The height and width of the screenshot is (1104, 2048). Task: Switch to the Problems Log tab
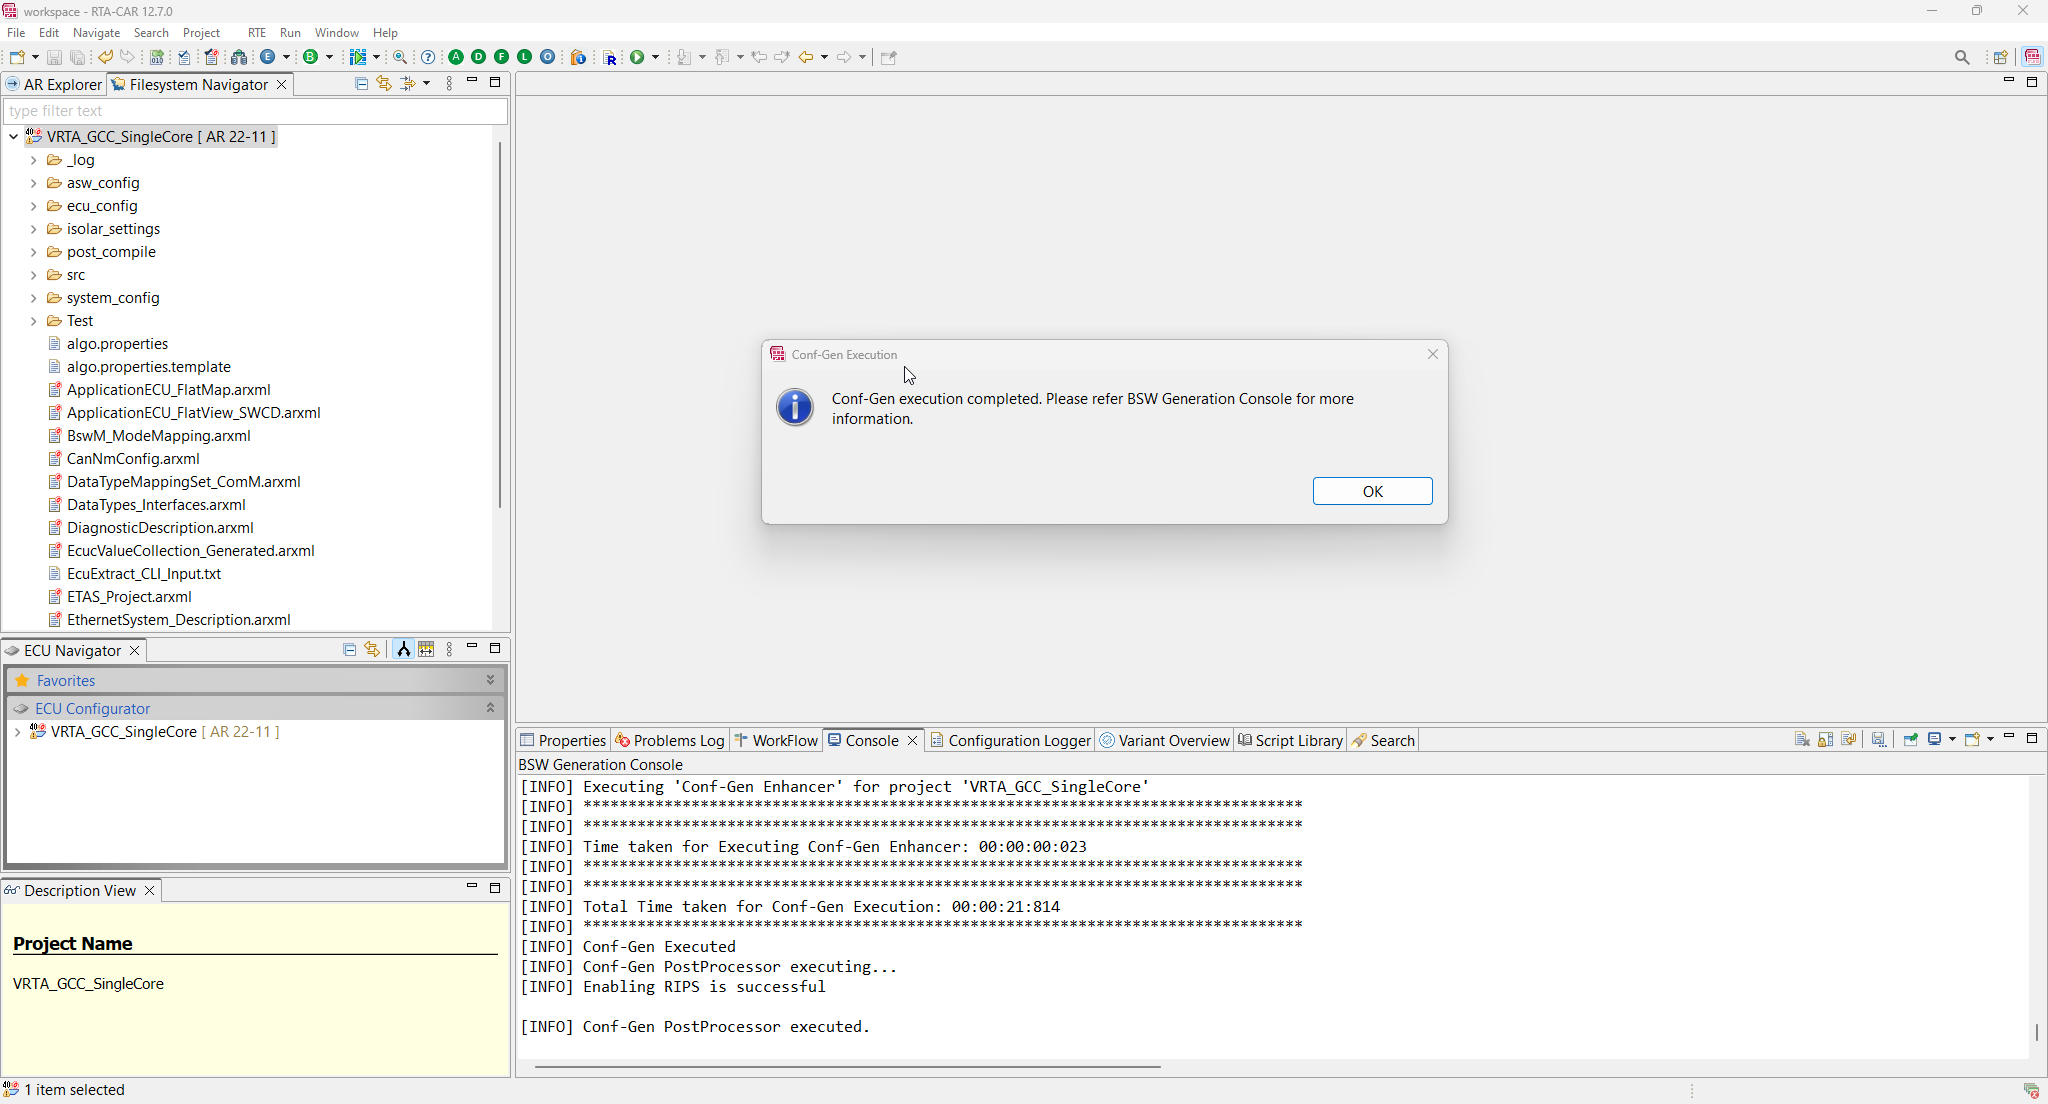pyautogui.click(x=669, y=740)
